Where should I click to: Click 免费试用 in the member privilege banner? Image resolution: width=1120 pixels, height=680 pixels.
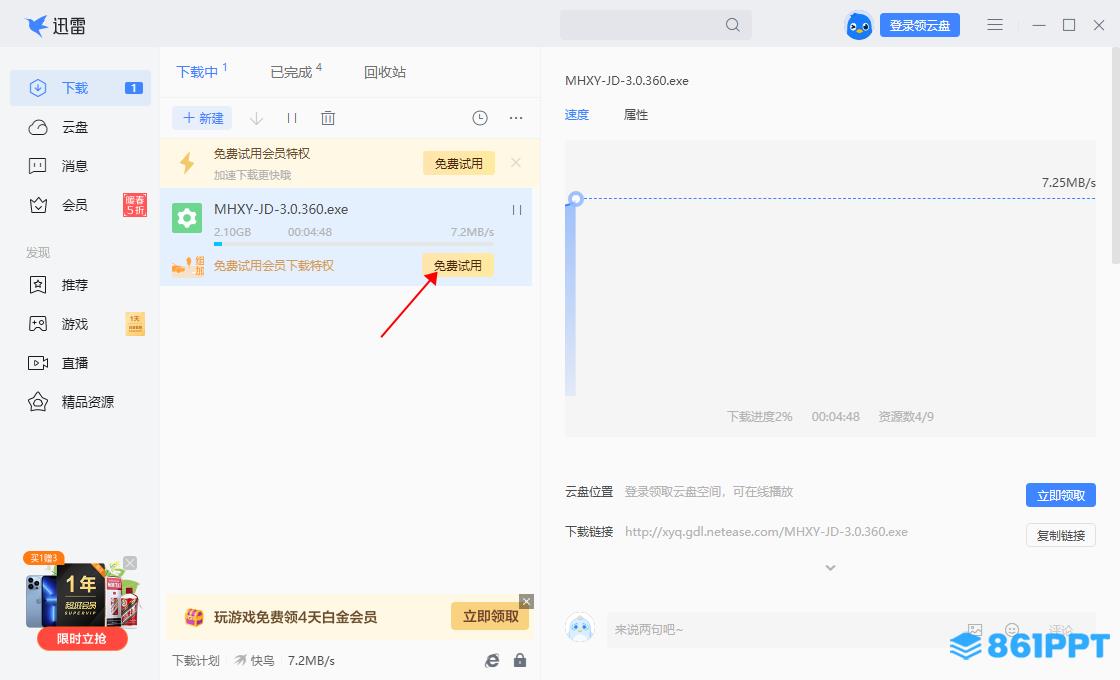(x=459, y=164)
